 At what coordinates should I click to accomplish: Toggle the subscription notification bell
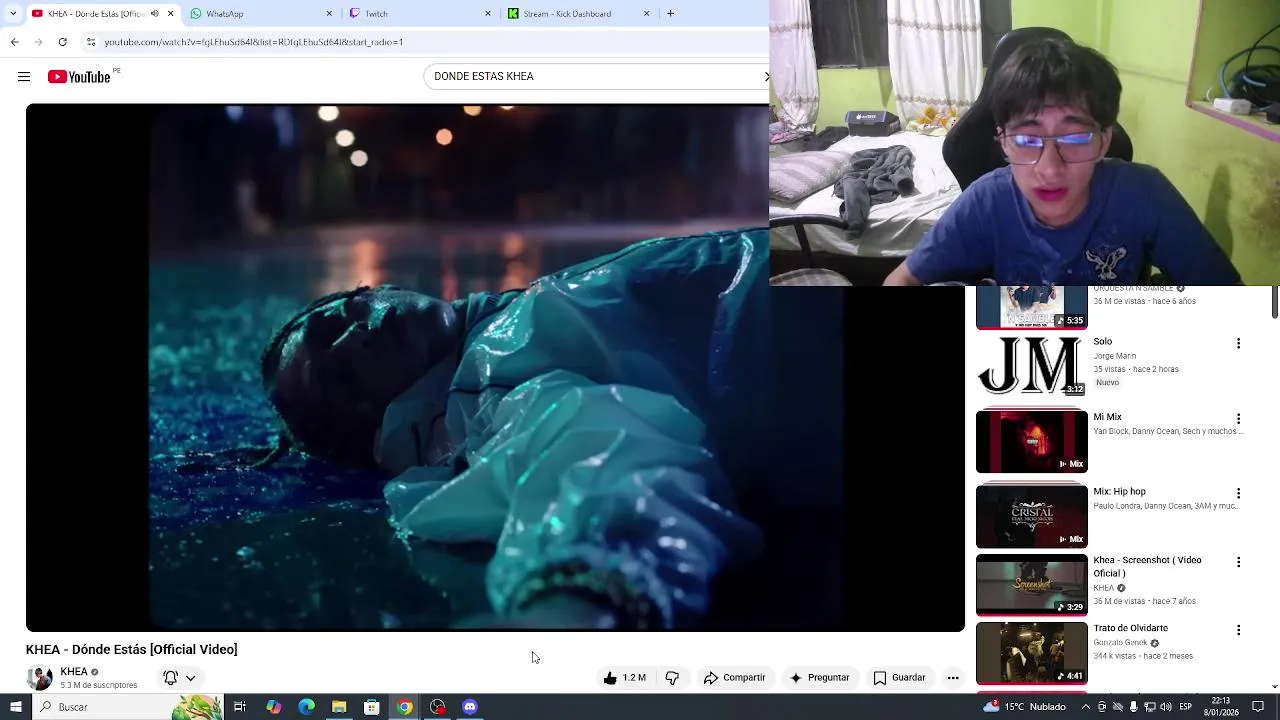pos(171,678)
